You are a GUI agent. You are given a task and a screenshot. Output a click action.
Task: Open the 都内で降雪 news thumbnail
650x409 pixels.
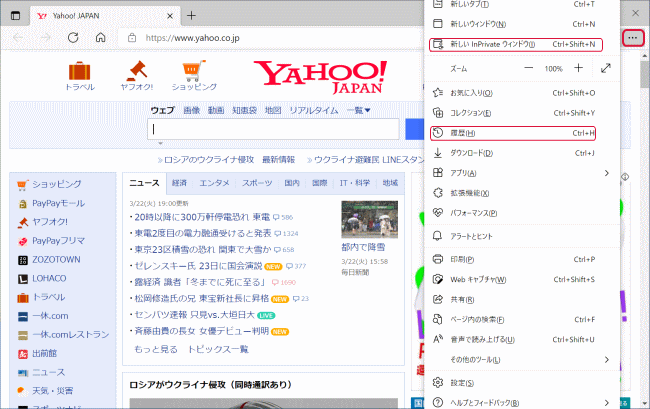tap(369, 220)
